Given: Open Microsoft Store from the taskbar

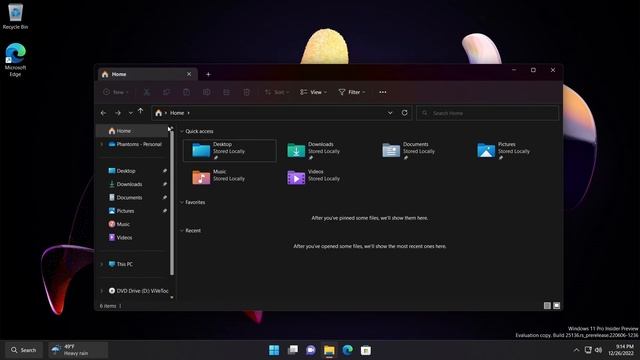Looking at the screenshot, I should [x=366, y=350].
